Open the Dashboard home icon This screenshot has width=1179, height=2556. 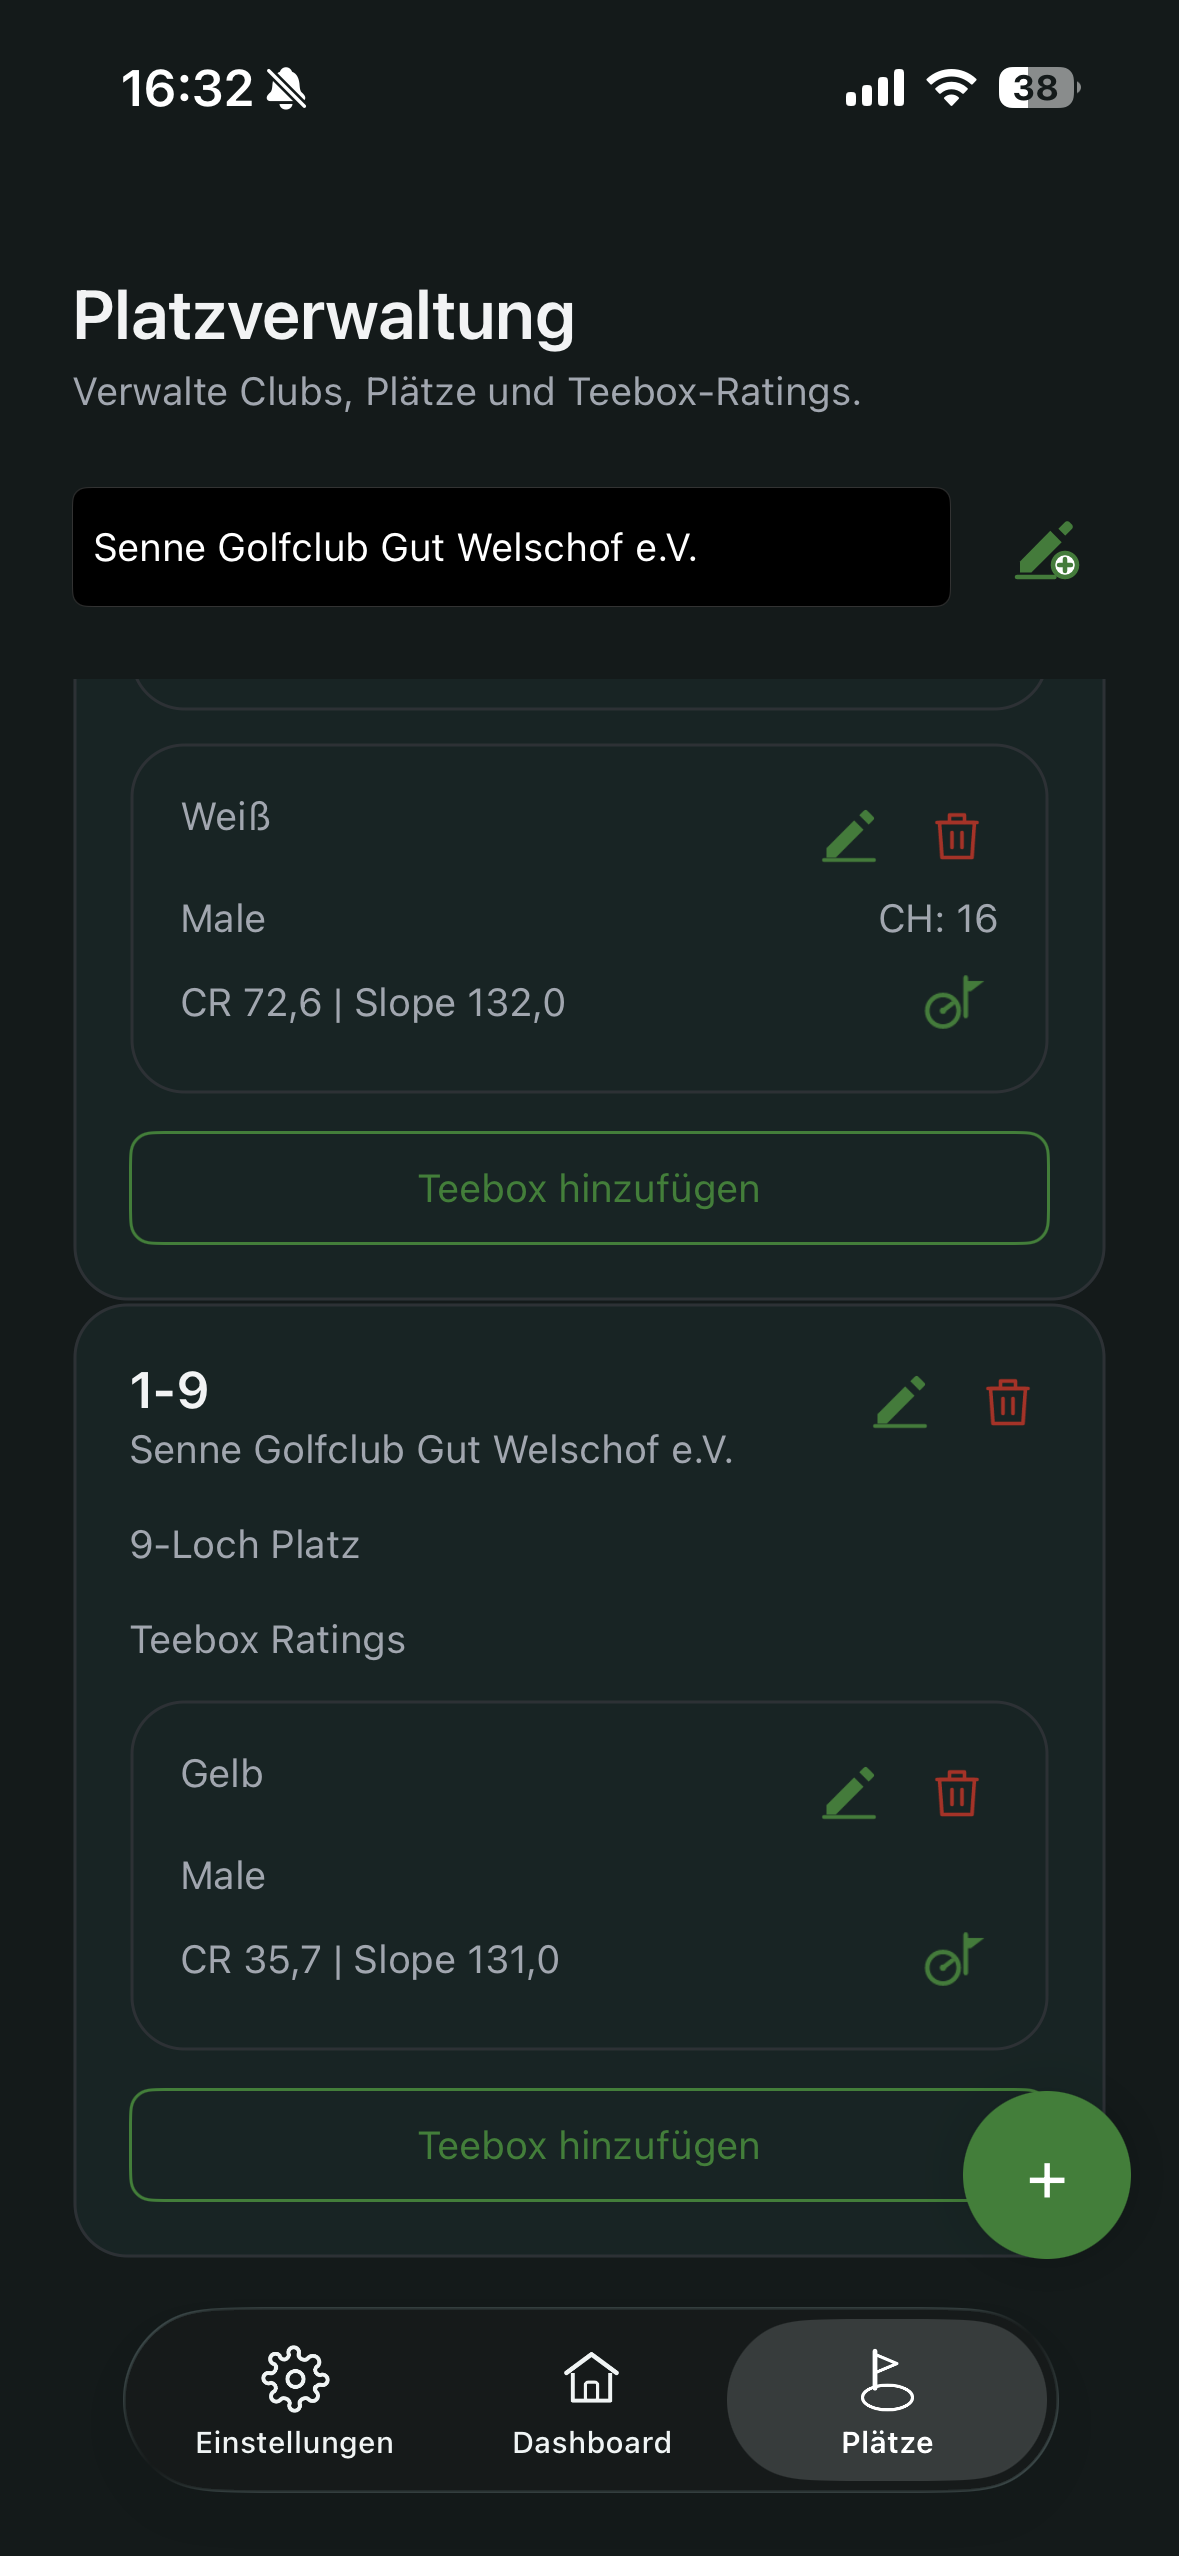[590, 2380]
